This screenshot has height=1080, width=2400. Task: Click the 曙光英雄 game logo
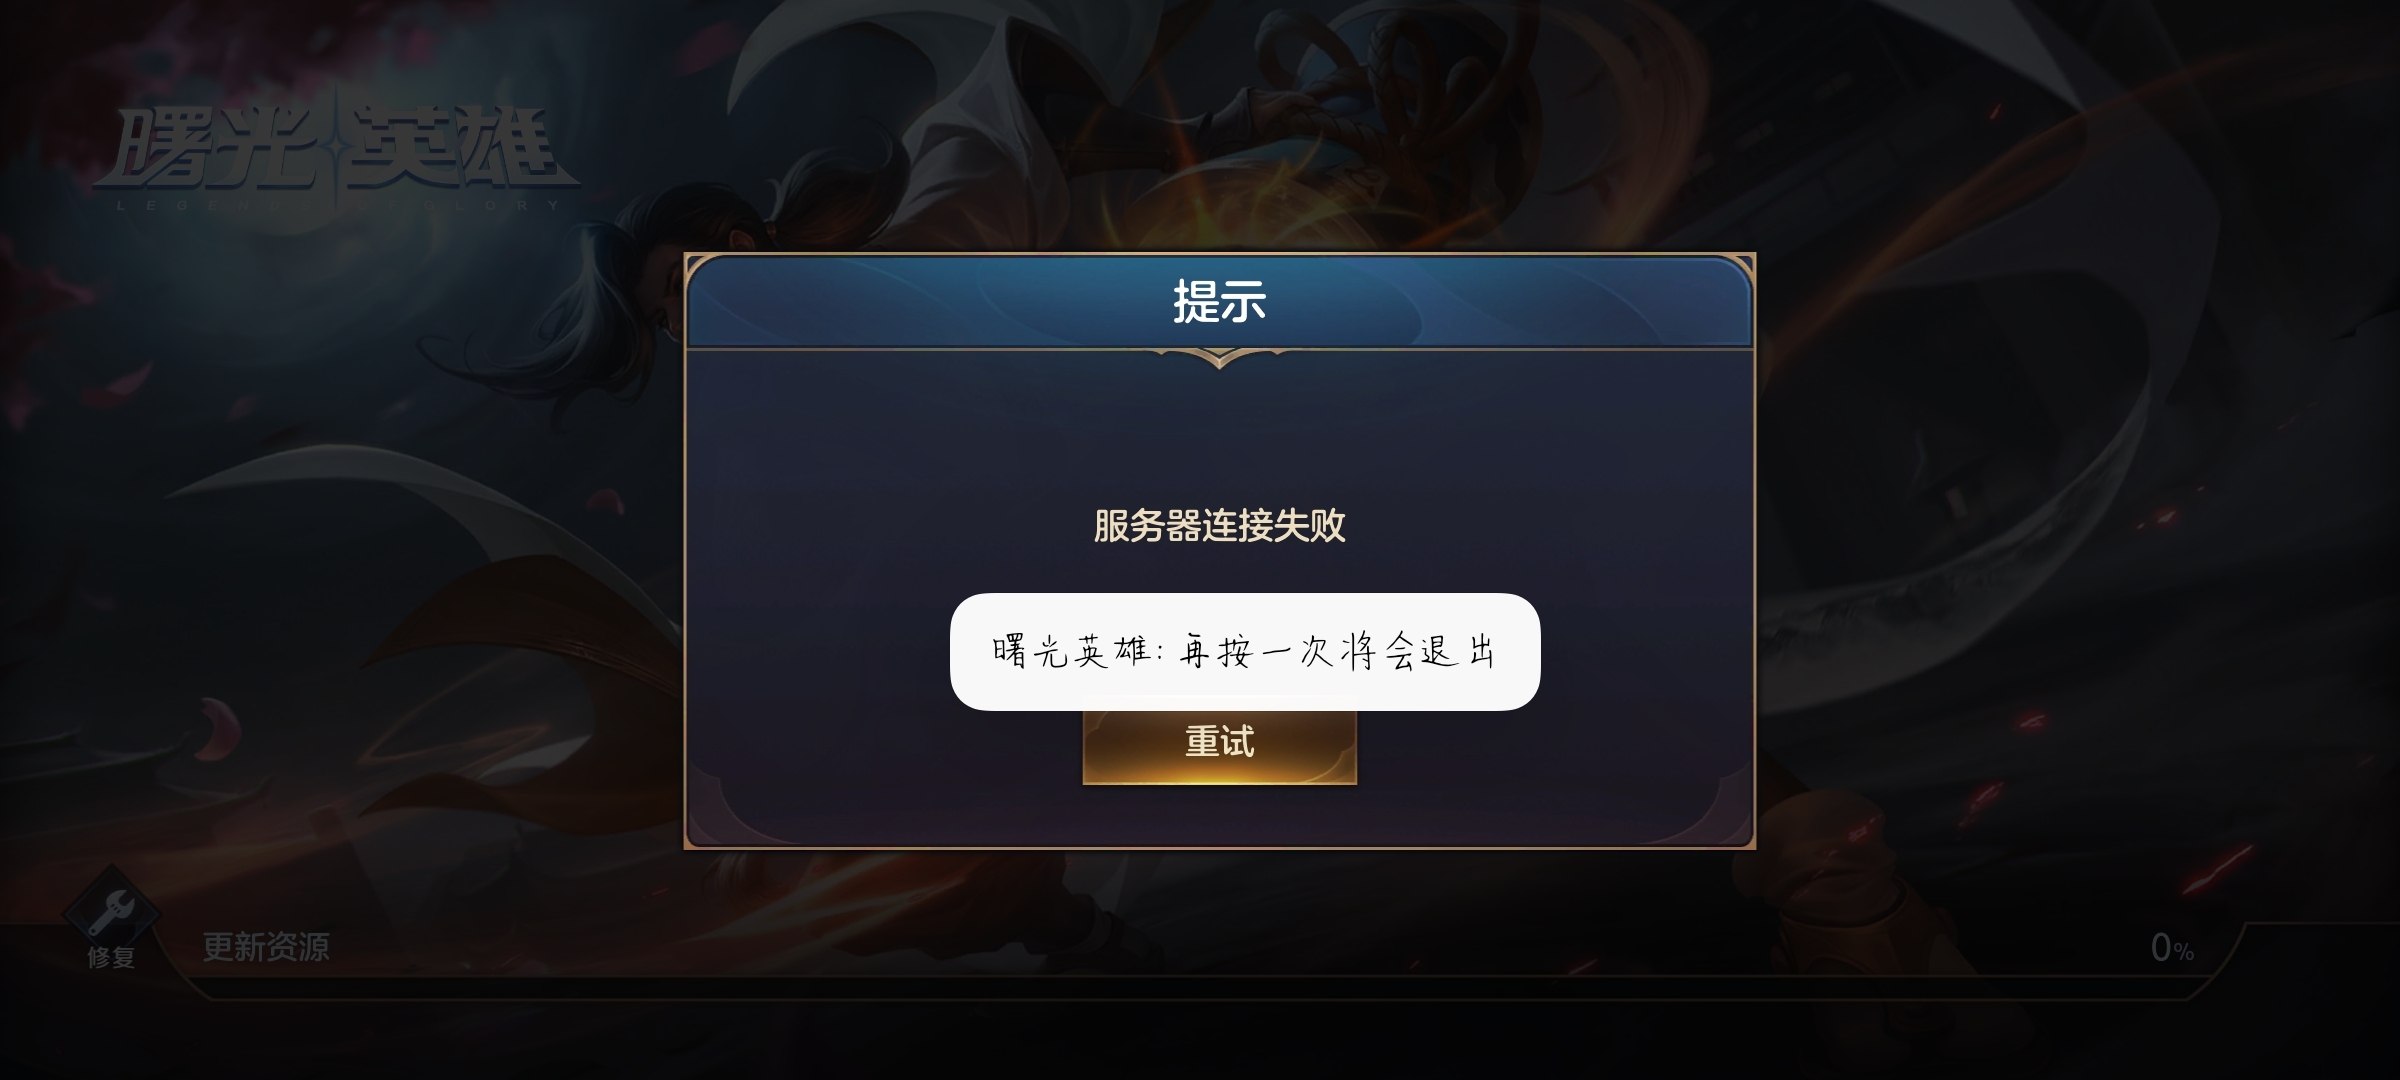pyautogui.click(x=335, y=150)
